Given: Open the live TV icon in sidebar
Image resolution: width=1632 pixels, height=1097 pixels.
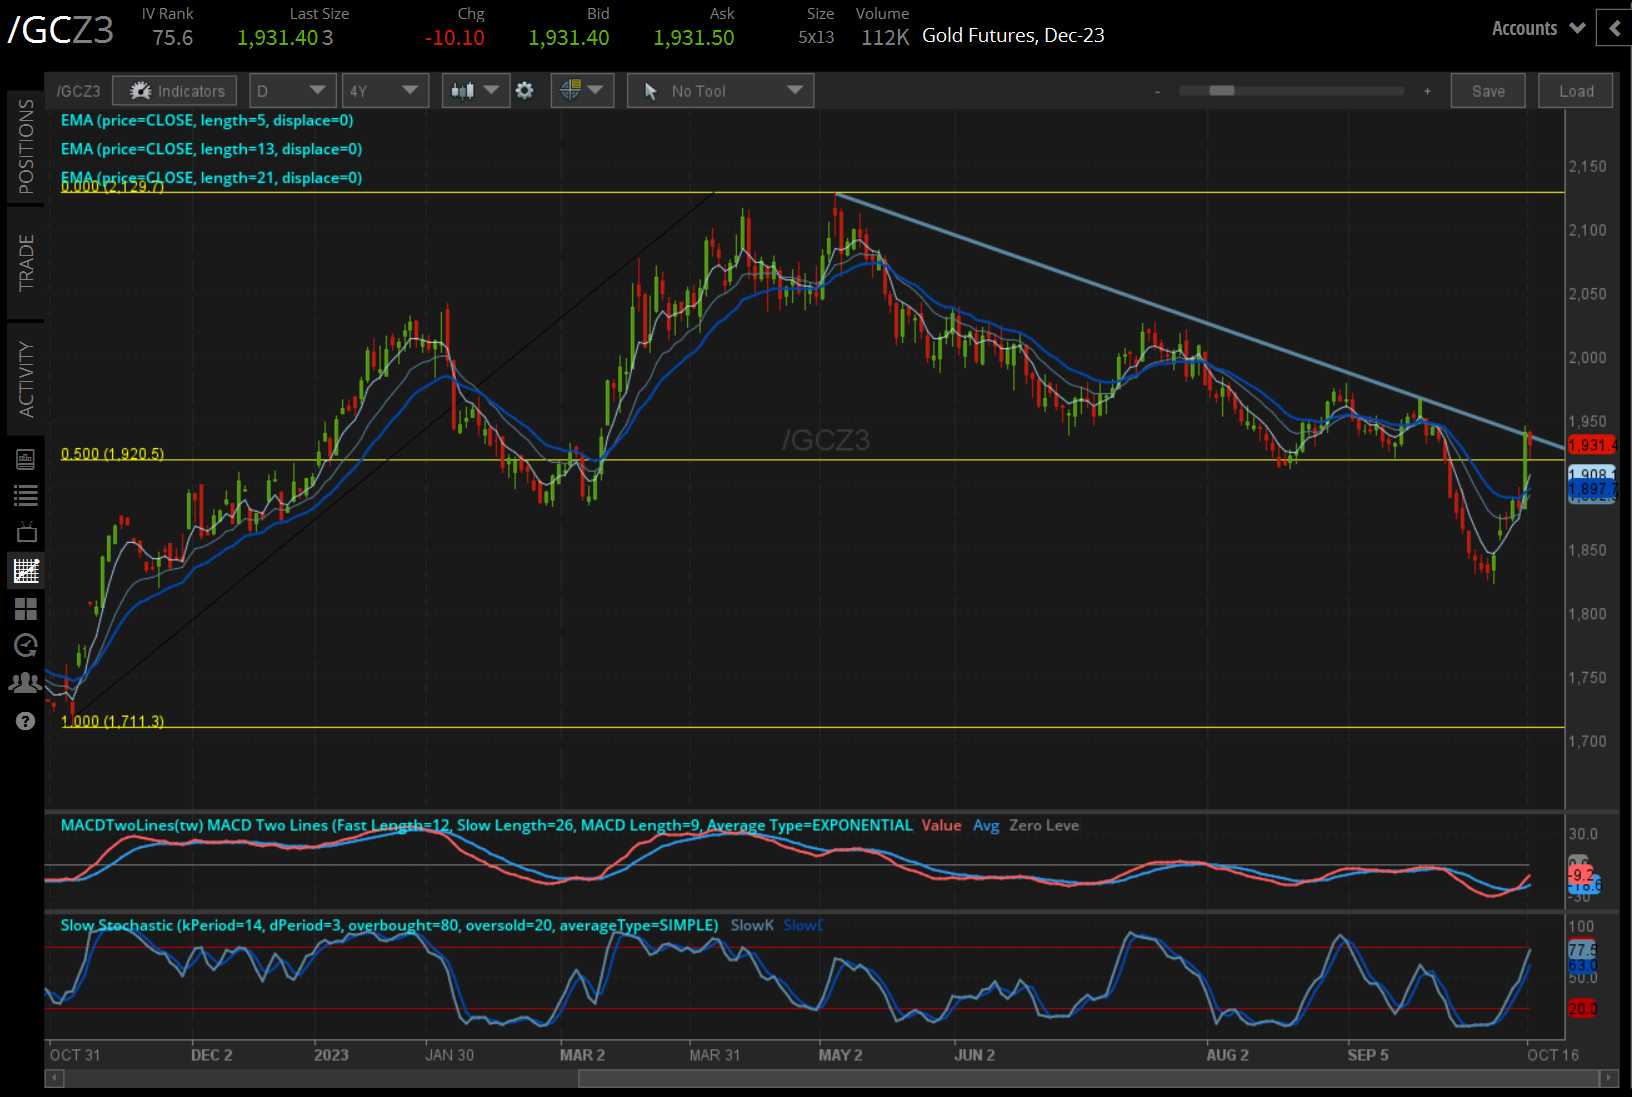Looking at the screenshot, I should coord(26,532).
